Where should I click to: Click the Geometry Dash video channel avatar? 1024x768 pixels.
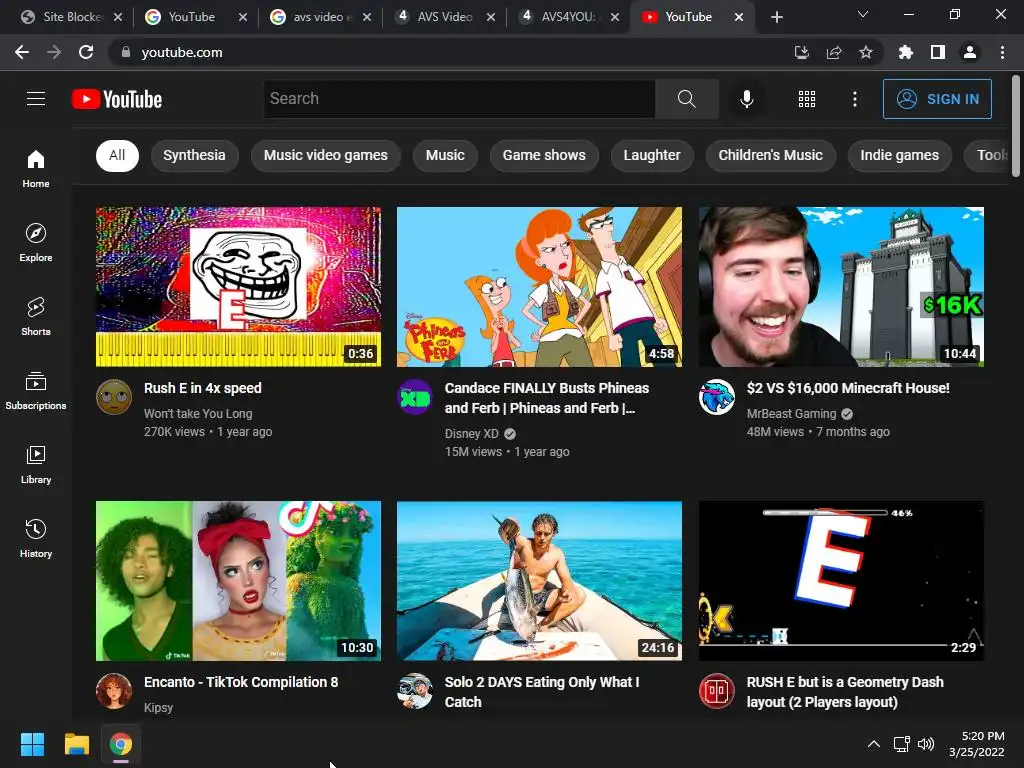716,690
